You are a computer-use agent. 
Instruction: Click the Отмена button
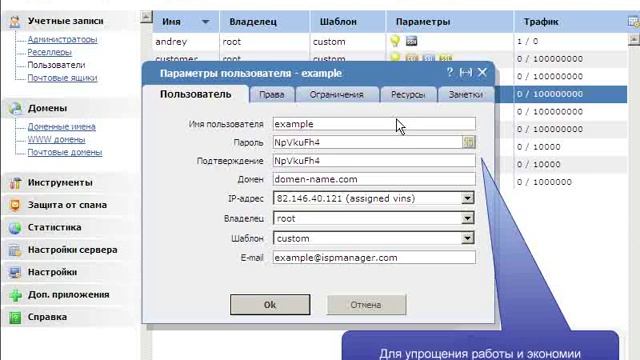point(366,305)
